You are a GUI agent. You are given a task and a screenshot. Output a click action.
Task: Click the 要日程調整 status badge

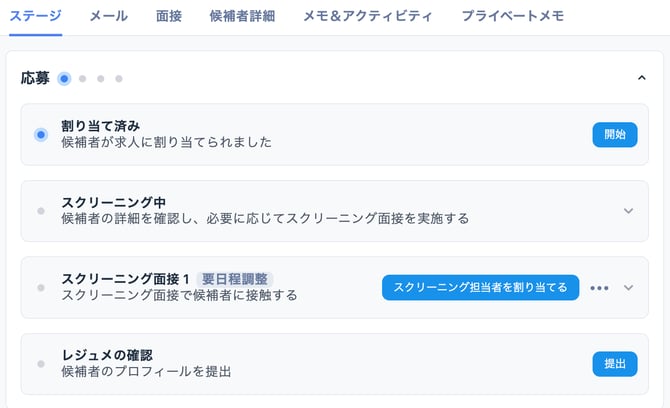[235, 279]
